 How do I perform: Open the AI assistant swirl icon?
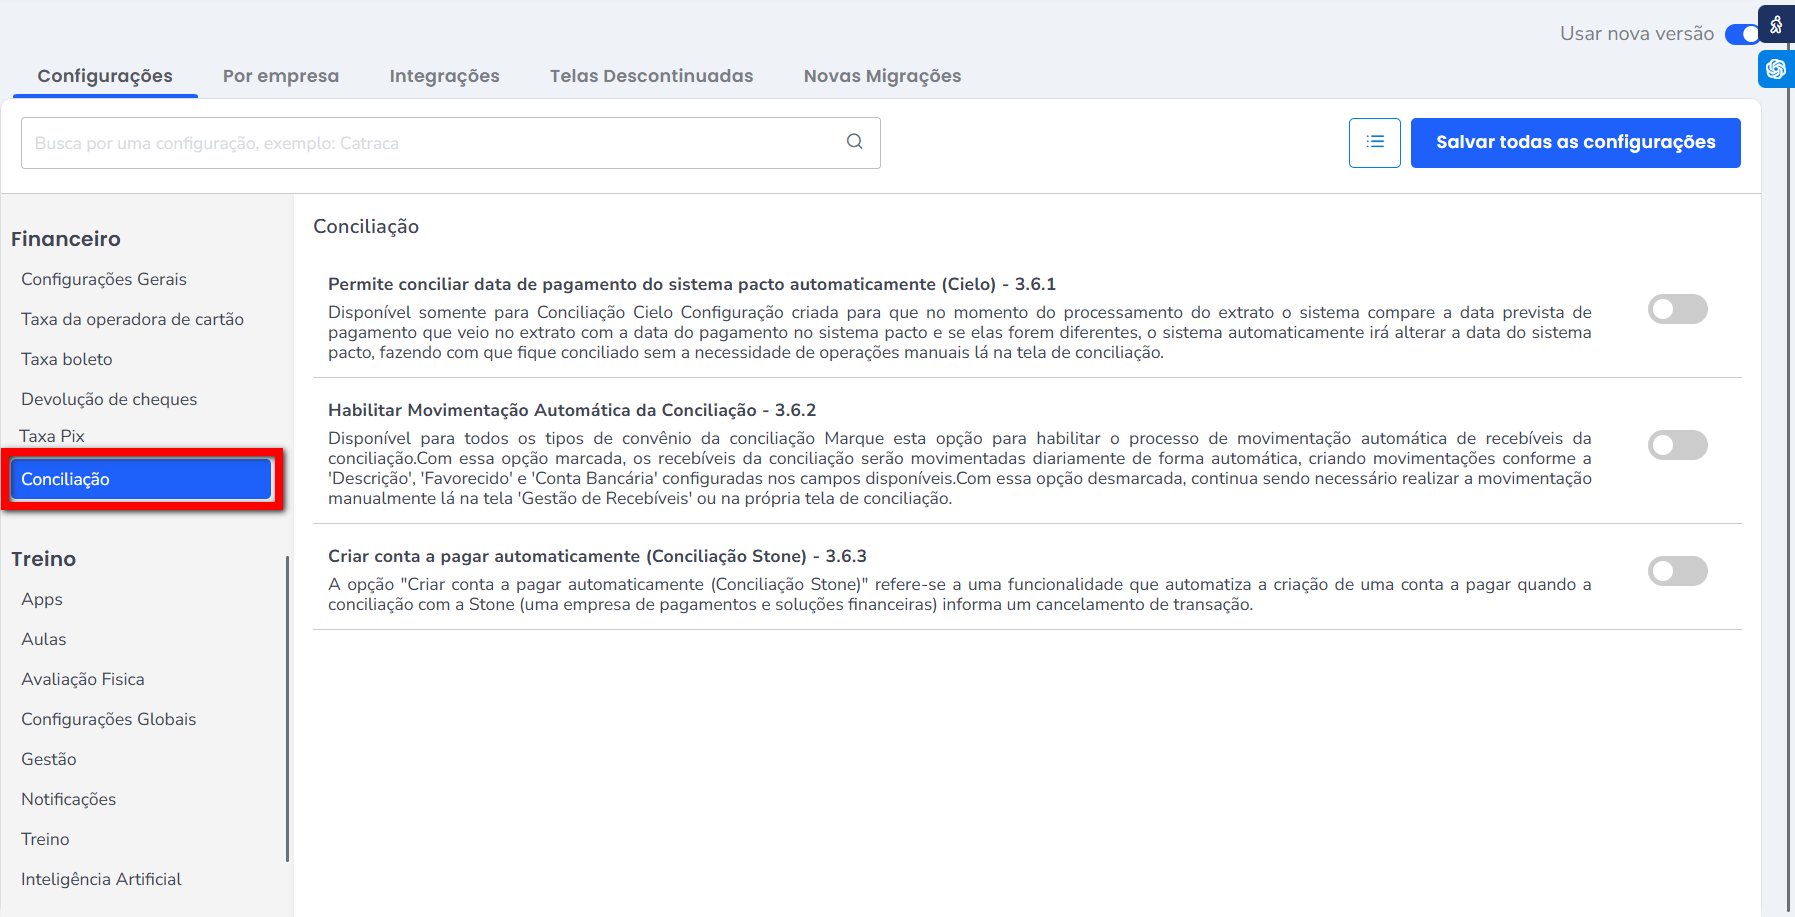1776,69
